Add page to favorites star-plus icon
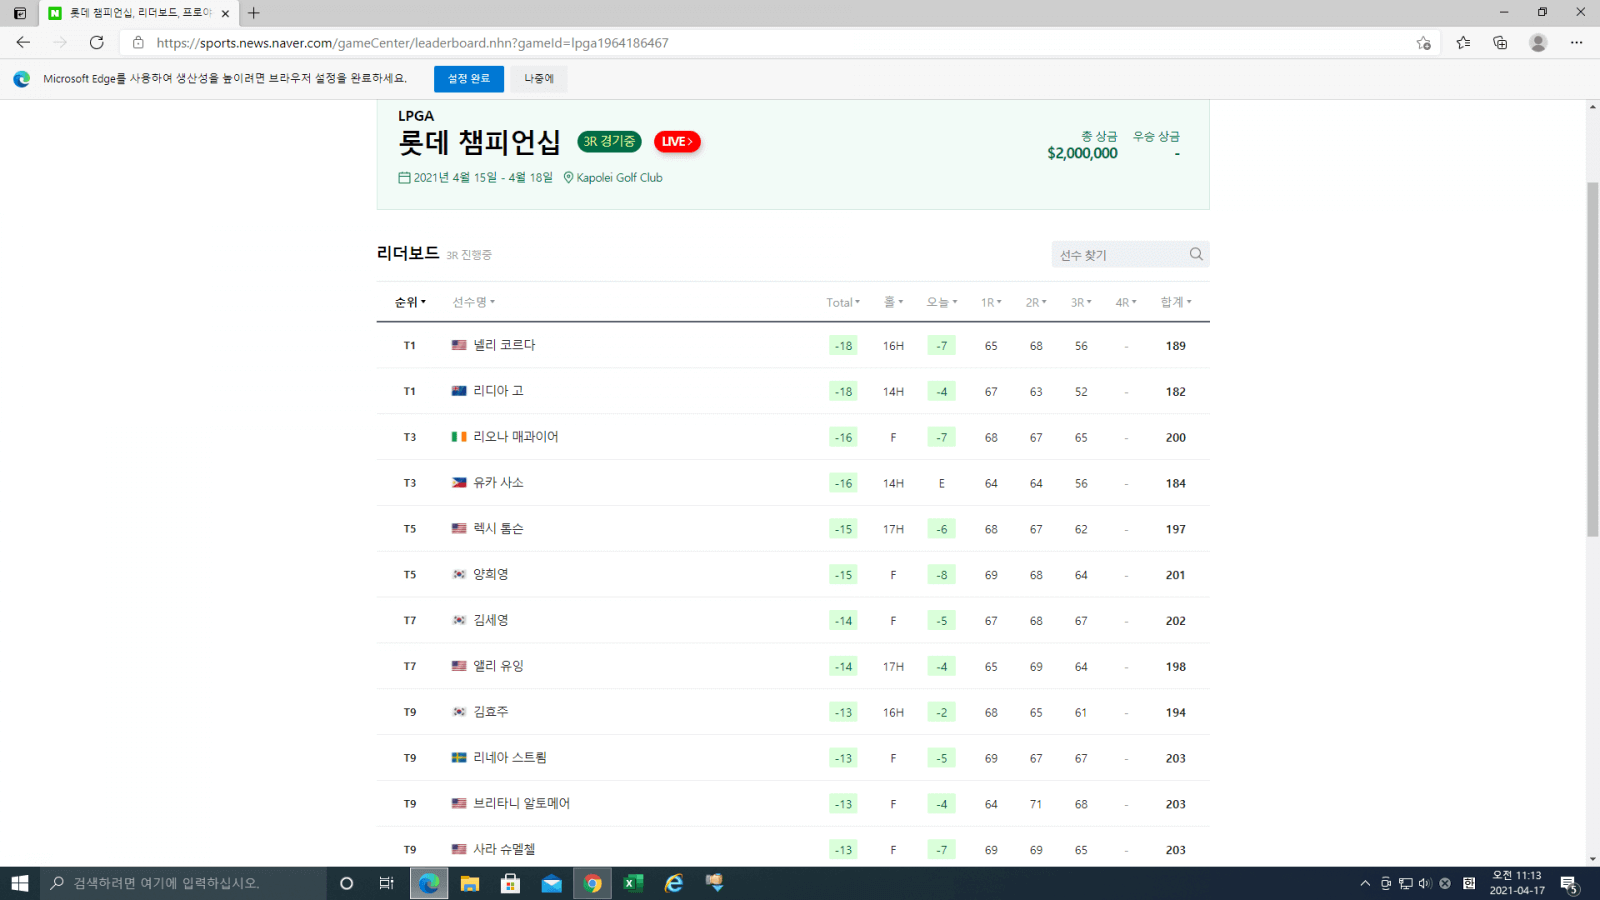The width and height of the screenshot is (1600, 900). pyautogui.click(x=1423, y=43)
